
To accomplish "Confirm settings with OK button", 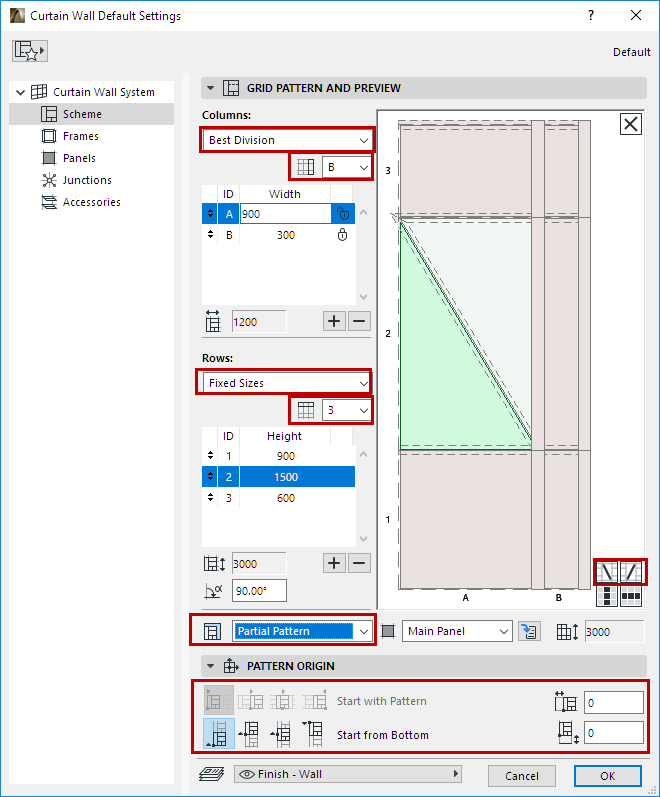I will point(608,776).
